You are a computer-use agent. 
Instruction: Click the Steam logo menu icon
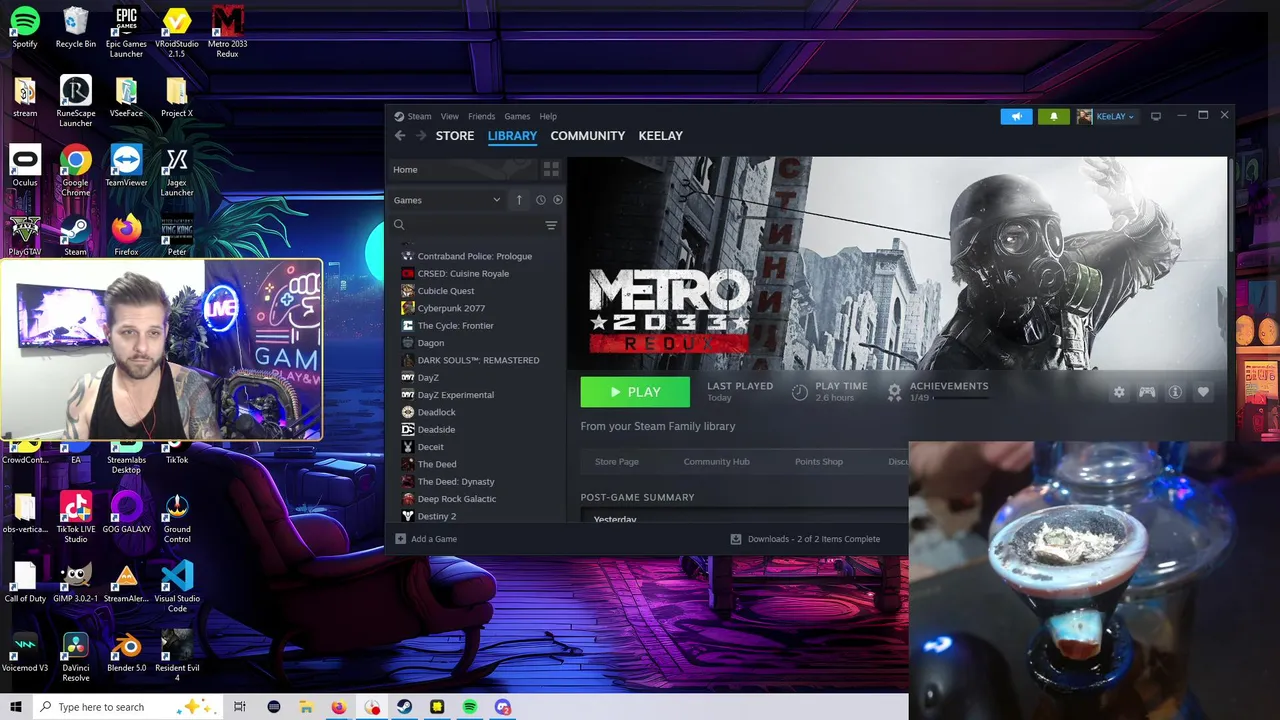point(399,116)
